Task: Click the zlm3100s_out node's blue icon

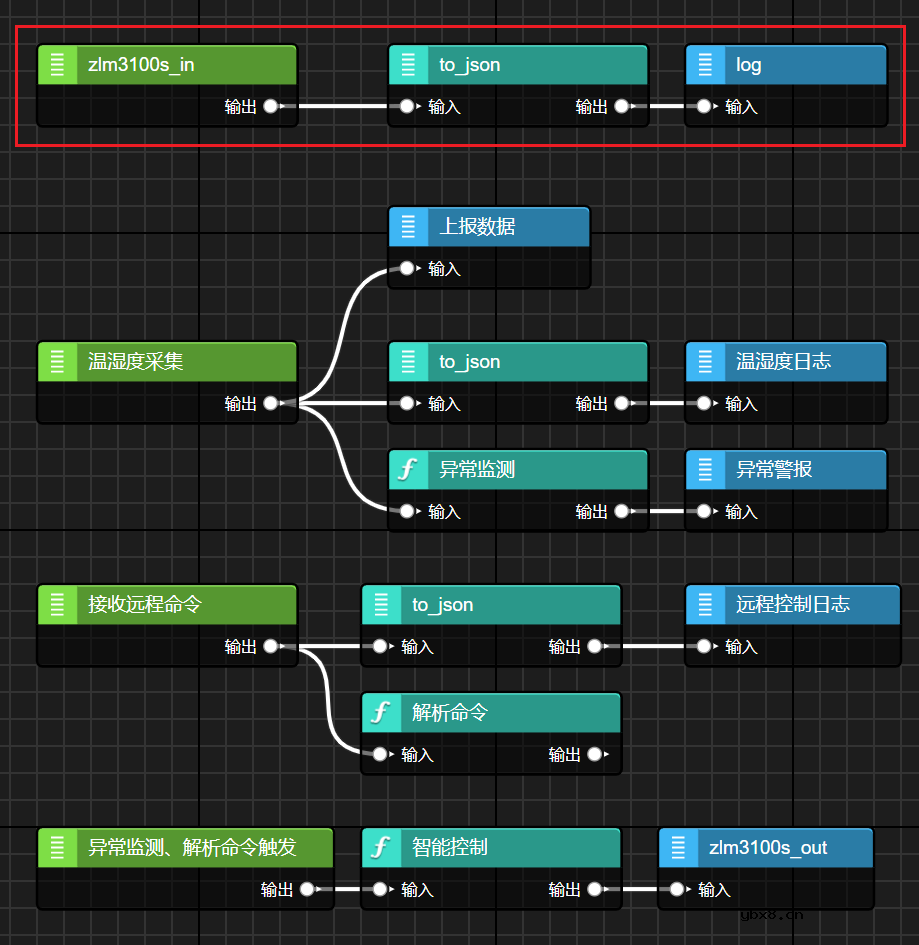Action: tap(679, 848)
